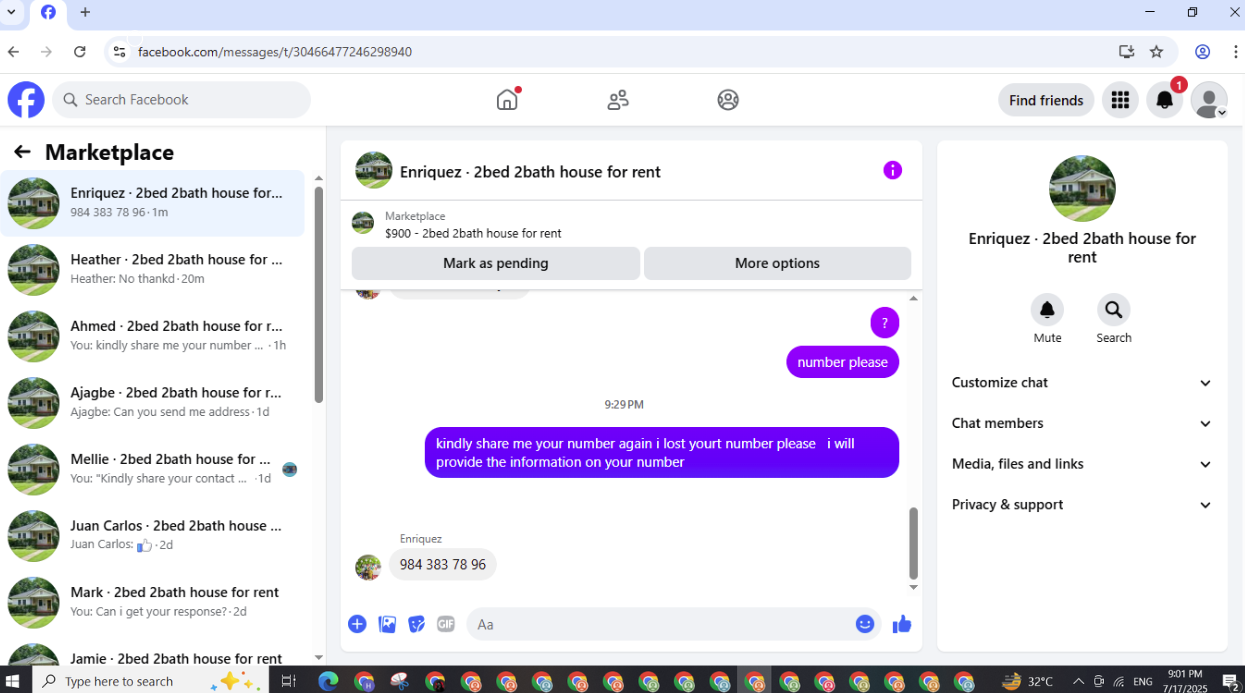Open the Enriquez chat header title
The image size is (1245, 693).
coord(530,172)
